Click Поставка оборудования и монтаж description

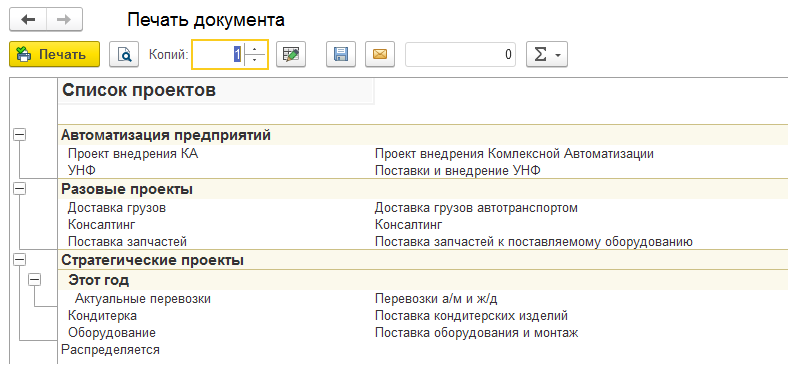pos(477,332)
